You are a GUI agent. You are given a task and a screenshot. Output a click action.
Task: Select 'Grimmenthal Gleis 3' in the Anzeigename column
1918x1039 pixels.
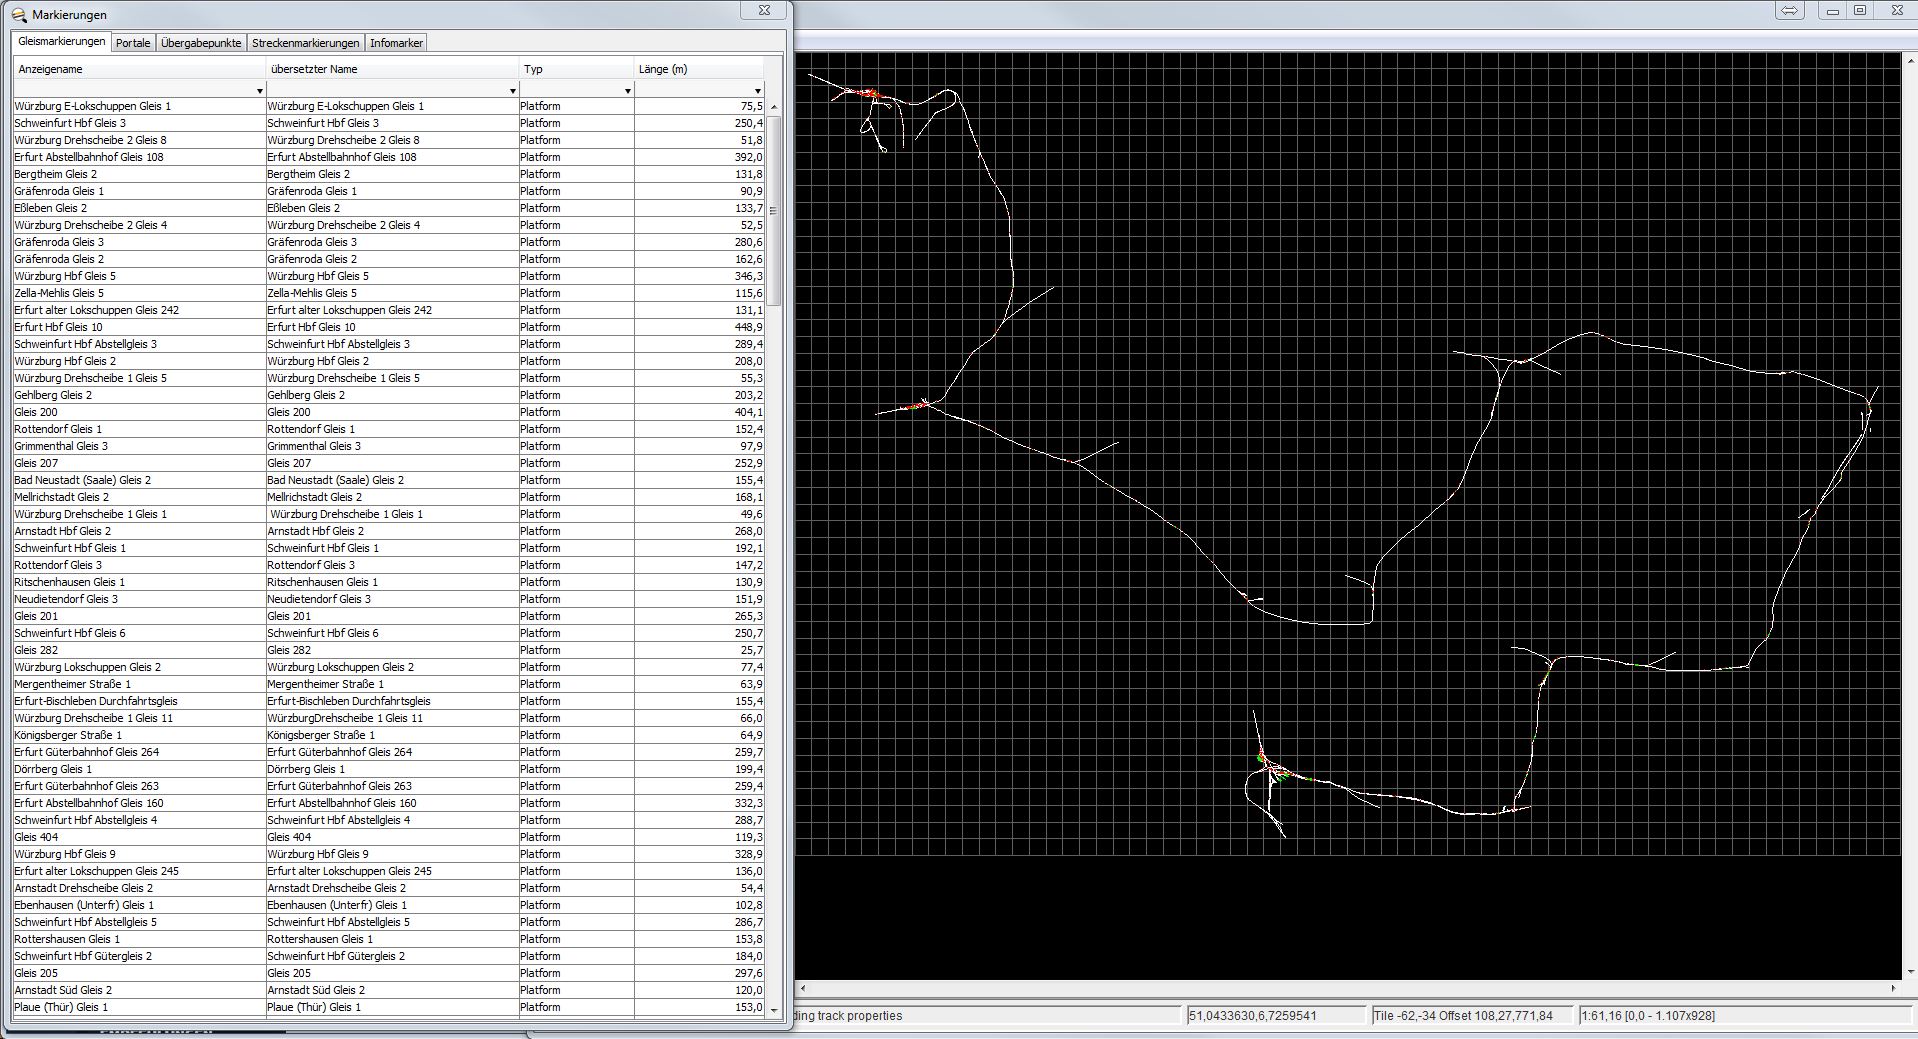tap(61, 446)
